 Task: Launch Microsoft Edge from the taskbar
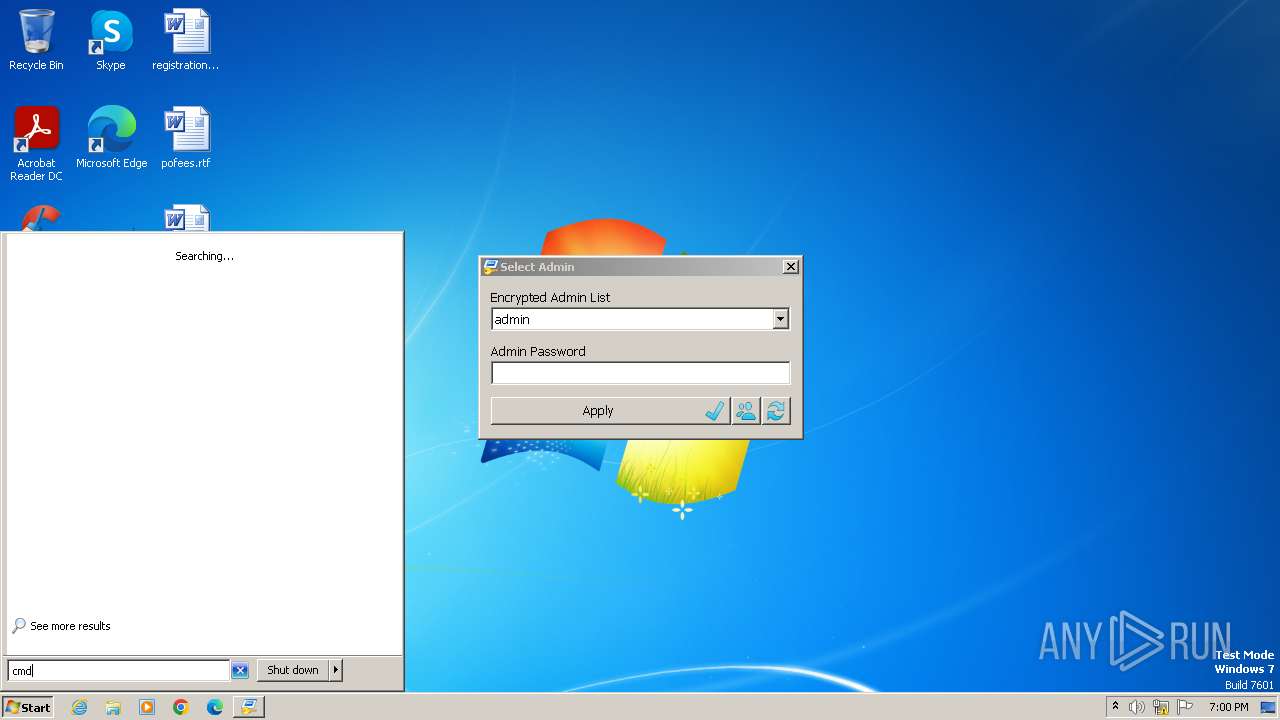[x=215, y=707]
